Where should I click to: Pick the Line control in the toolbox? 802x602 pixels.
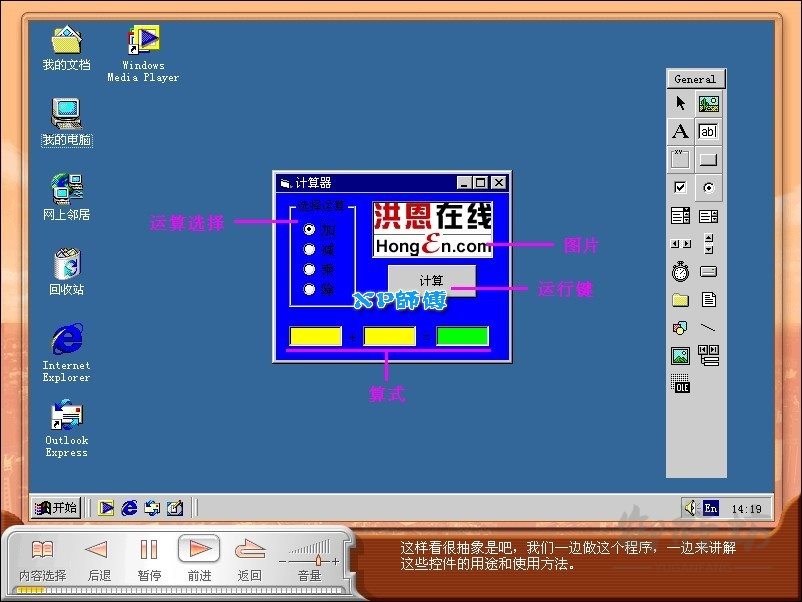(709, 328)
